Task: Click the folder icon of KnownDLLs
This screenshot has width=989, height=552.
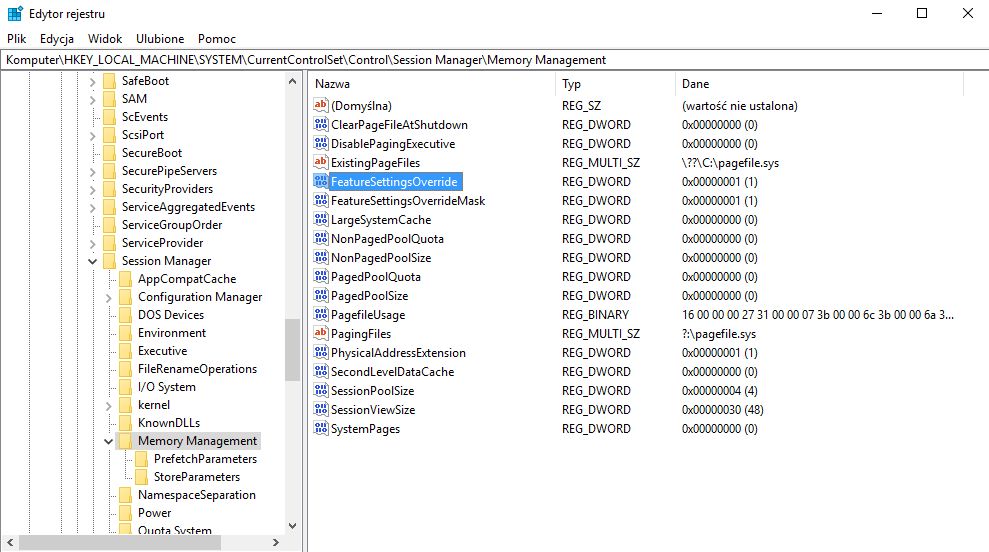Action: point(126,423)
